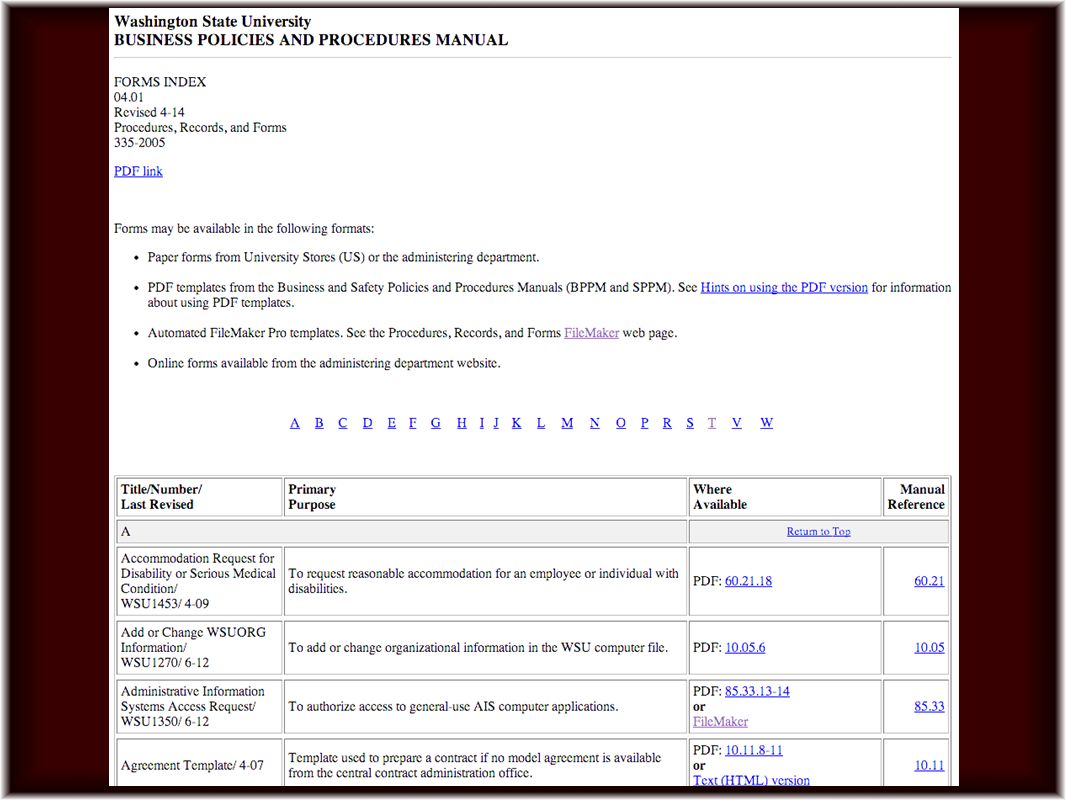Screen dimensions: 1066x800
Task: Click the 'Primary Purpose' column header
Action: [x=485, y=497]
